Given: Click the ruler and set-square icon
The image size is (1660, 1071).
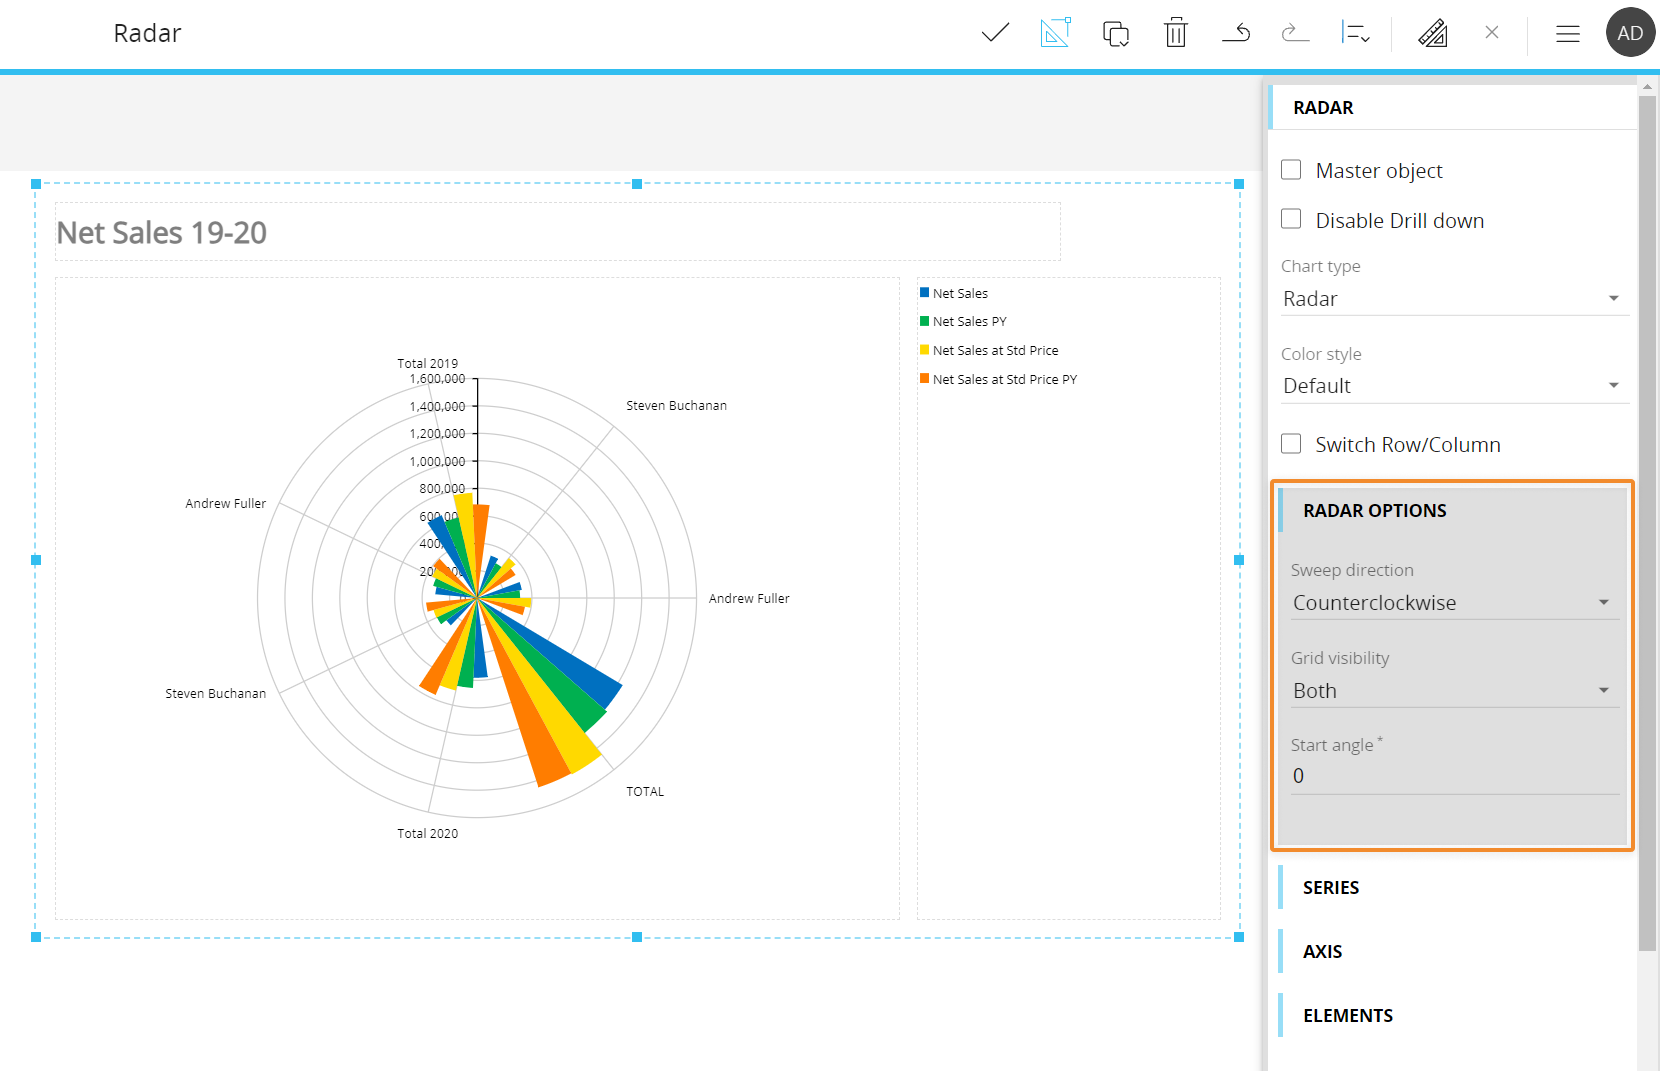Looking at the screenshot, I should click(x=1432, y=33).
